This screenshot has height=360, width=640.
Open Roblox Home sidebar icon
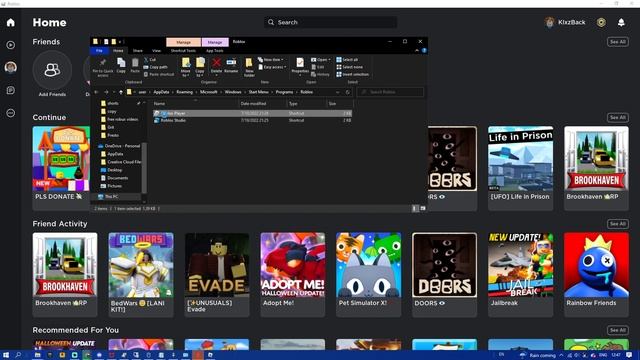tap(11, 22)
